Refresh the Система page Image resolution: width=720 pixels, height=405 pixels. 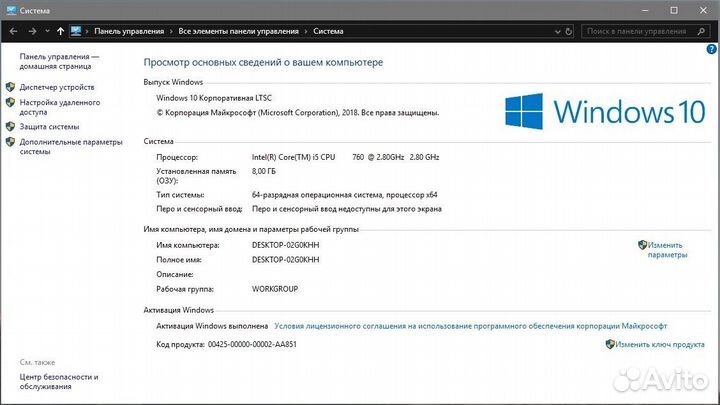click(x=568, y=32)
